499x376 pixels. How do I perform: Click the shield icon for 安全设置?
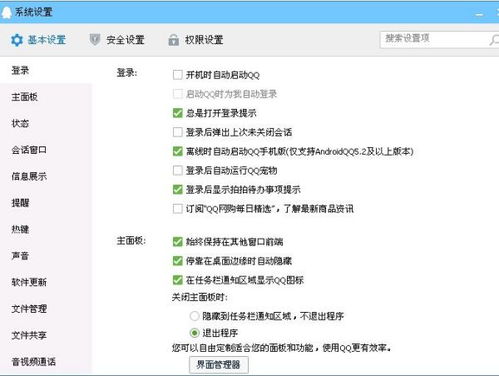coord(95,40)
